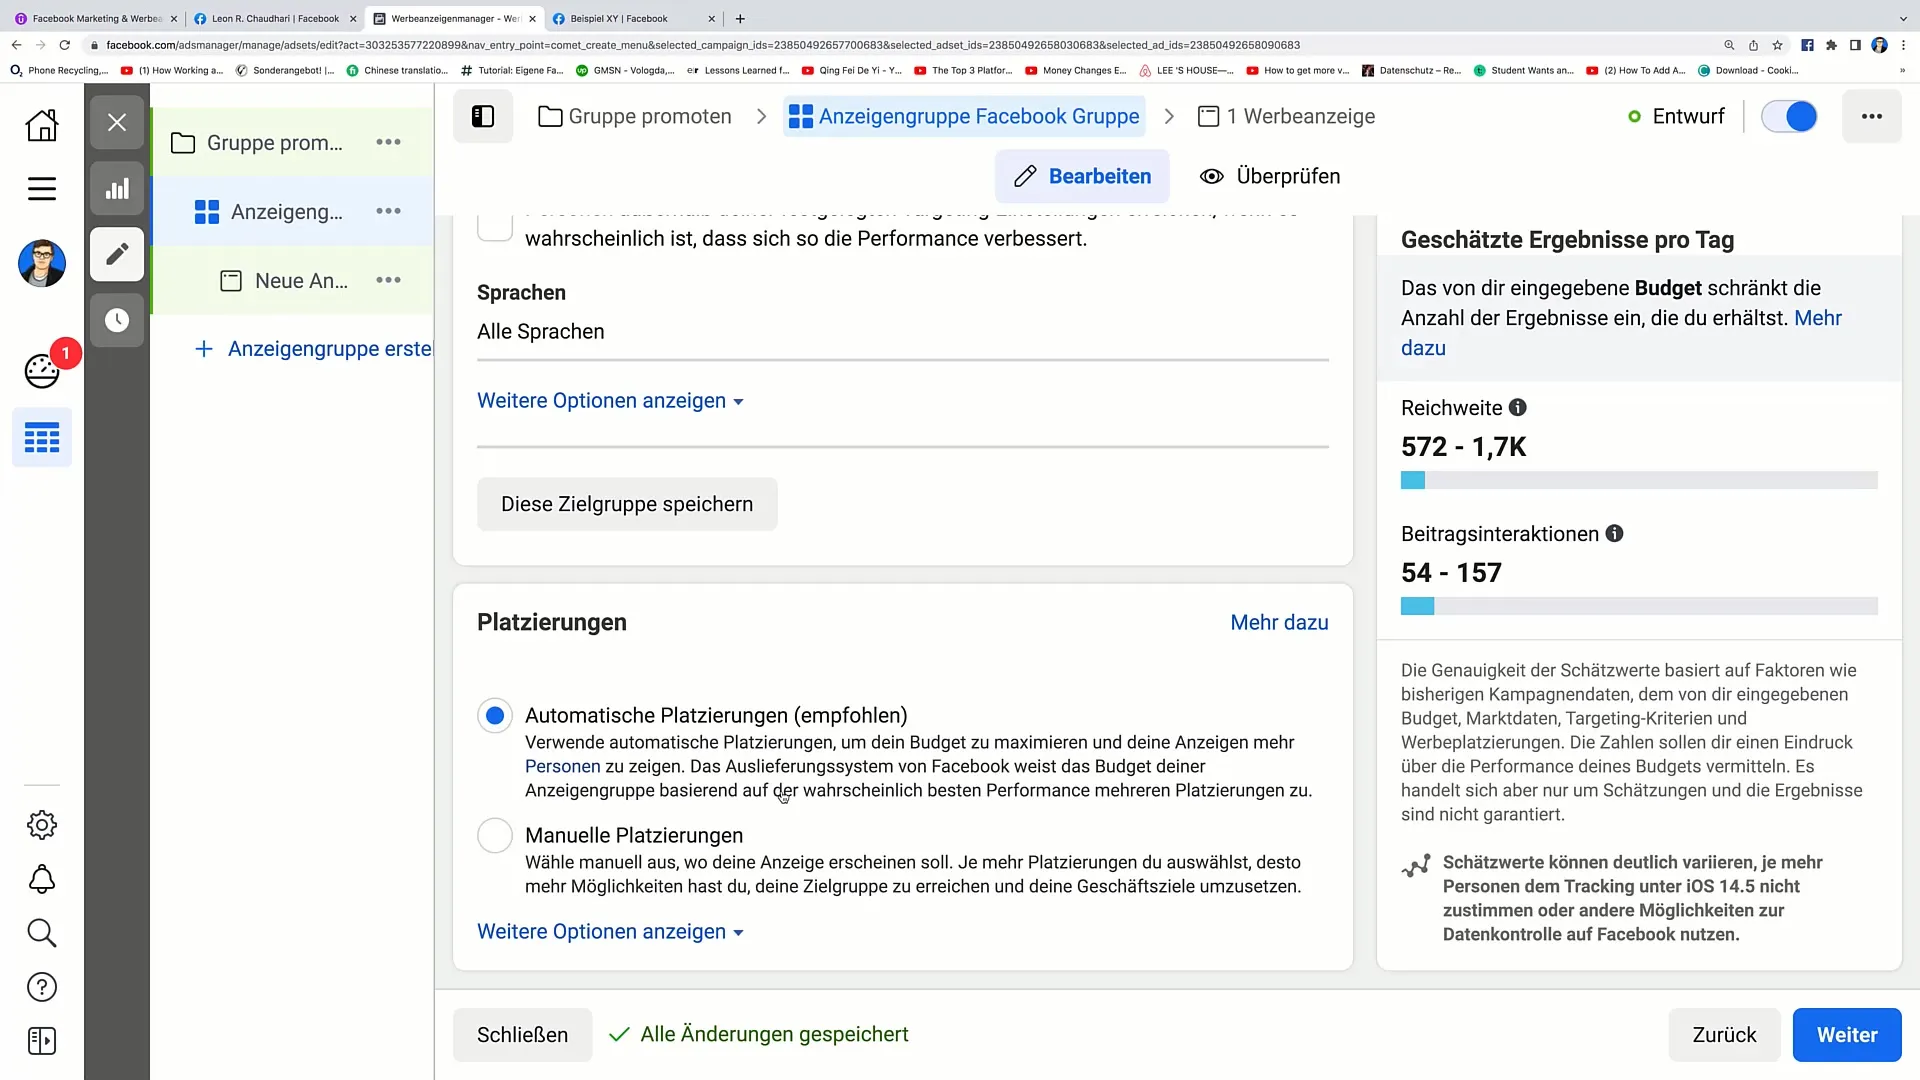The image size is (1920, 1080).
Task: Expand Weitere Optionen anzeigen under Platzierungen
Action: (x=610, y=932)
